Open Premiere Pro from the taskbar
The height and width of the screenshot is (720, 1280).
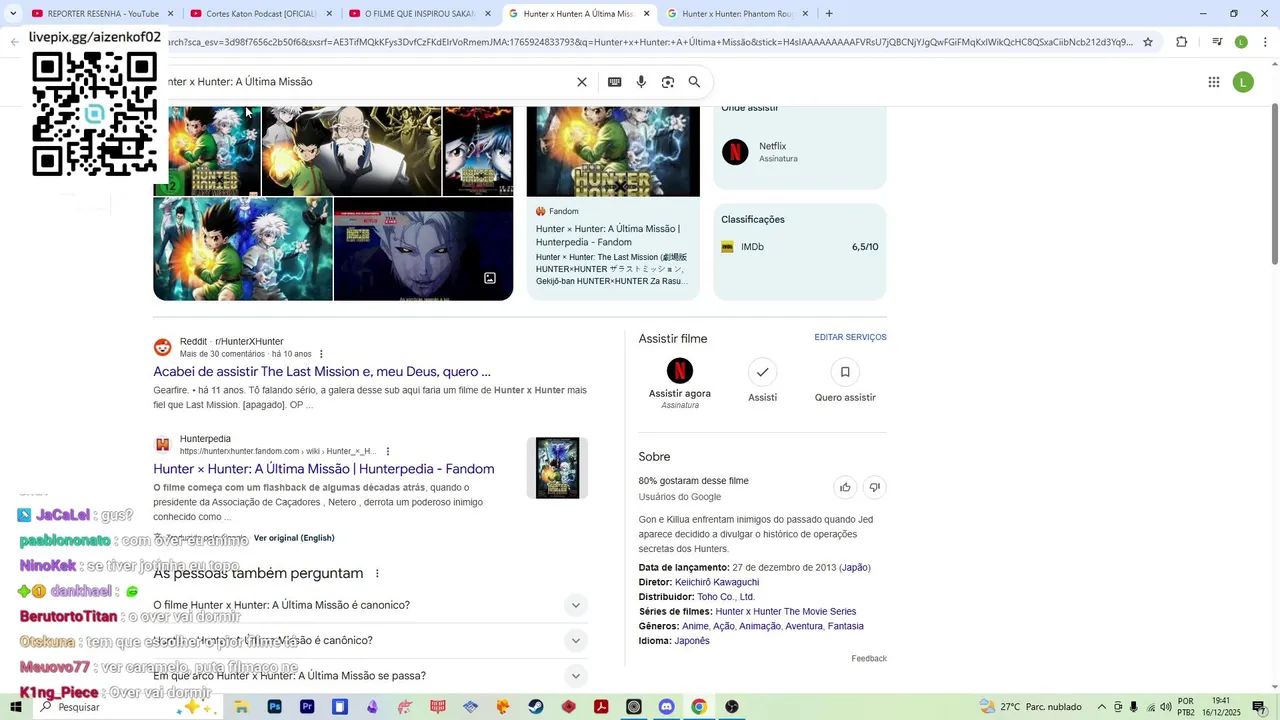point(307,707)
